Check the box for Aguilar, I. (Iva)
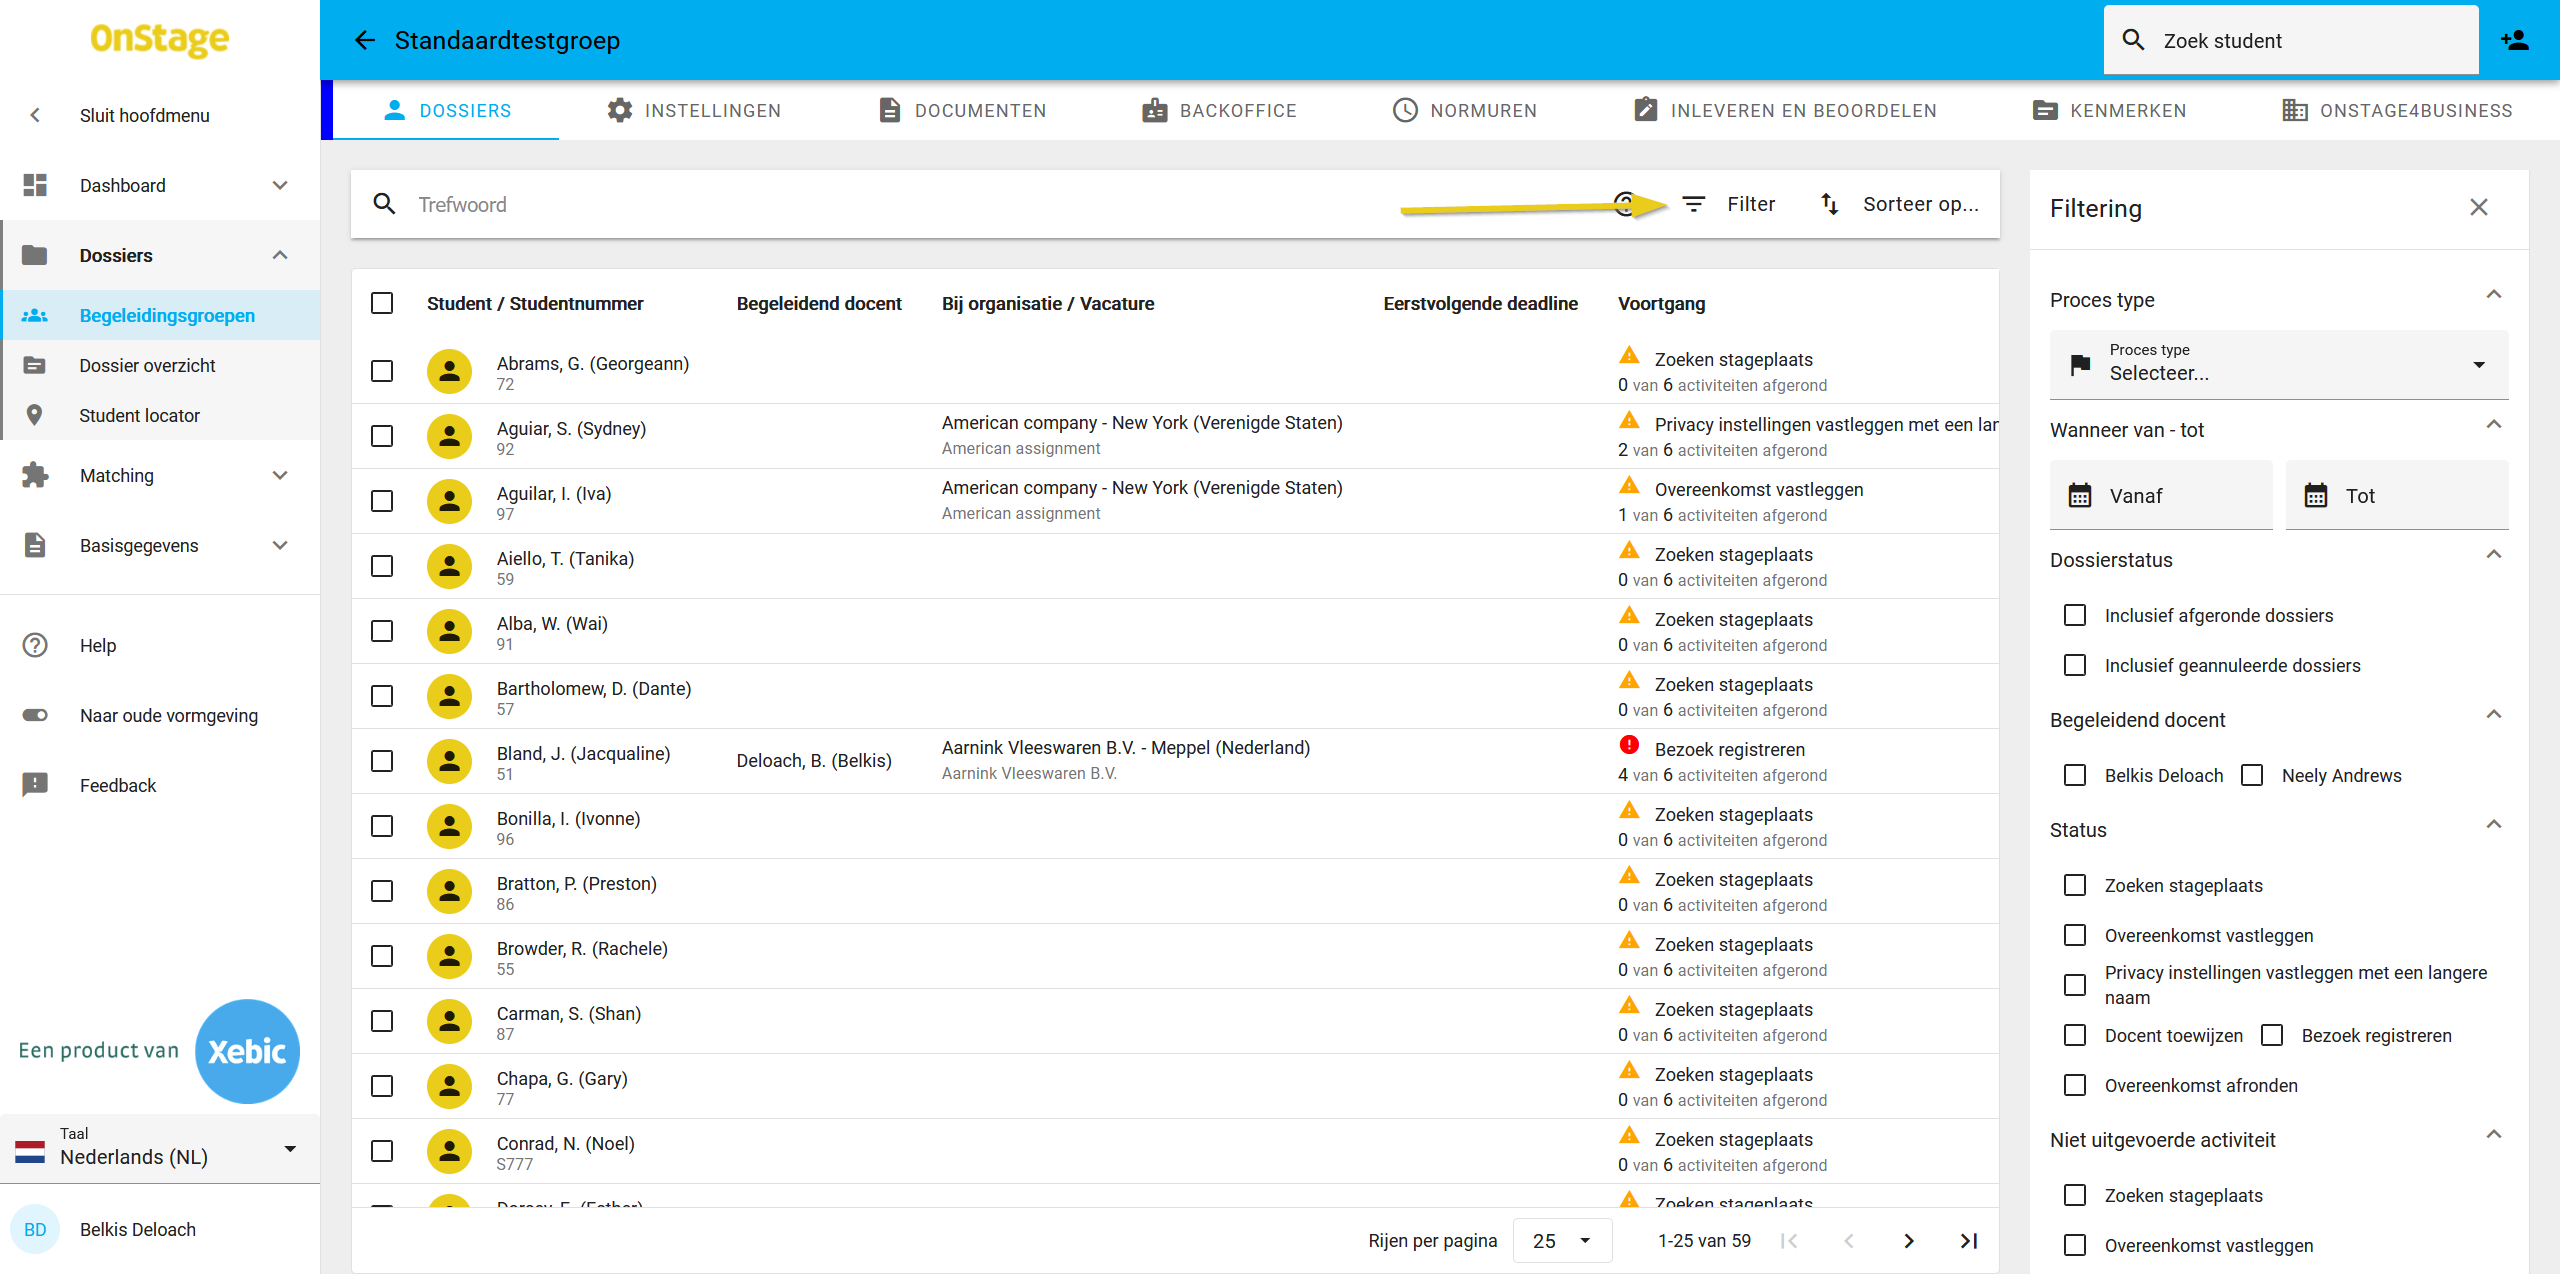This screenshot has width=2560, height=1274. (382, 501)
